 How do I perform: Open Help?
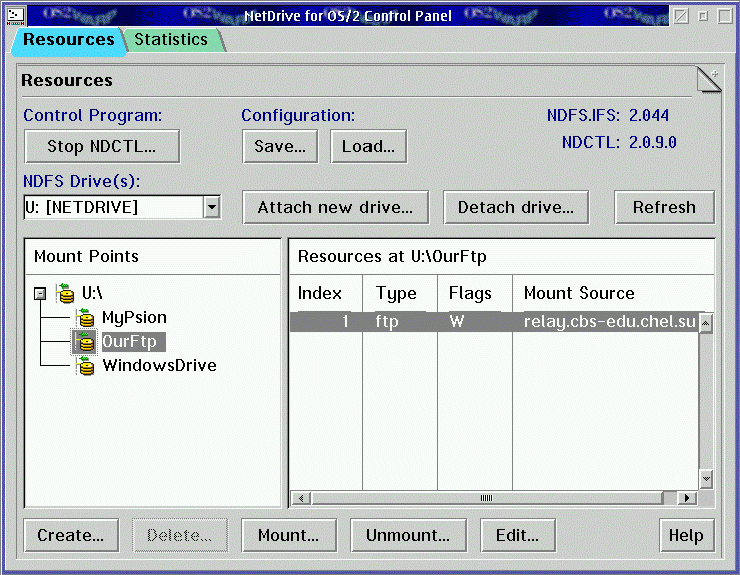click(x=687, y=535)
